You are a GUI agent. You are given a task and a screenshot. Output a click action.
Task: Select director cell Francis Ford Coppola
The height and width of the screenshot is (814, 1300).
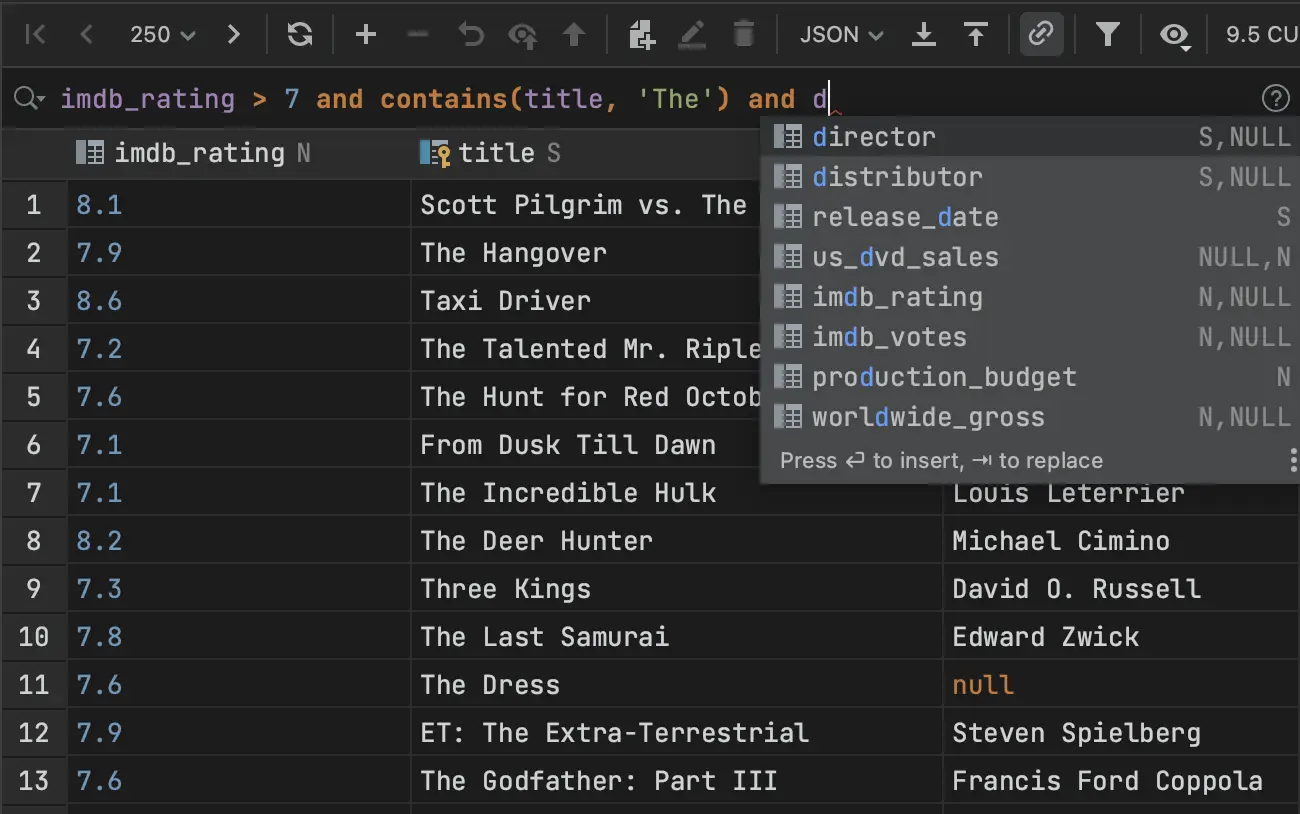(x=1122, y=781)
